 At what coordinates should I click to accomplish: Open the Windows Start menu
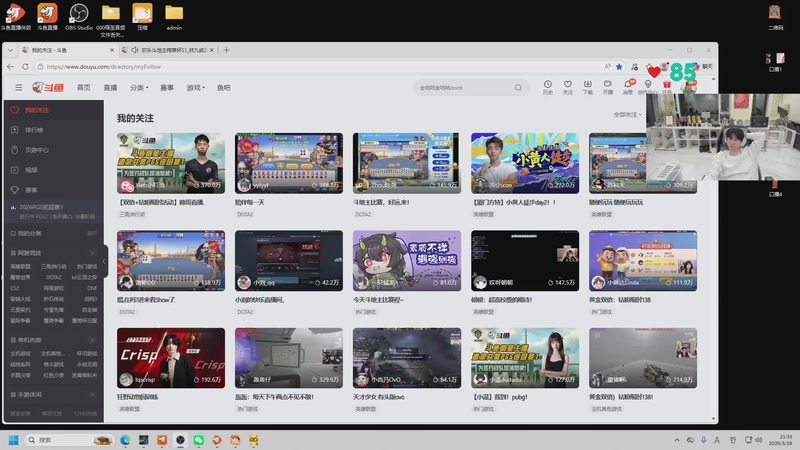tap(14, 440)
